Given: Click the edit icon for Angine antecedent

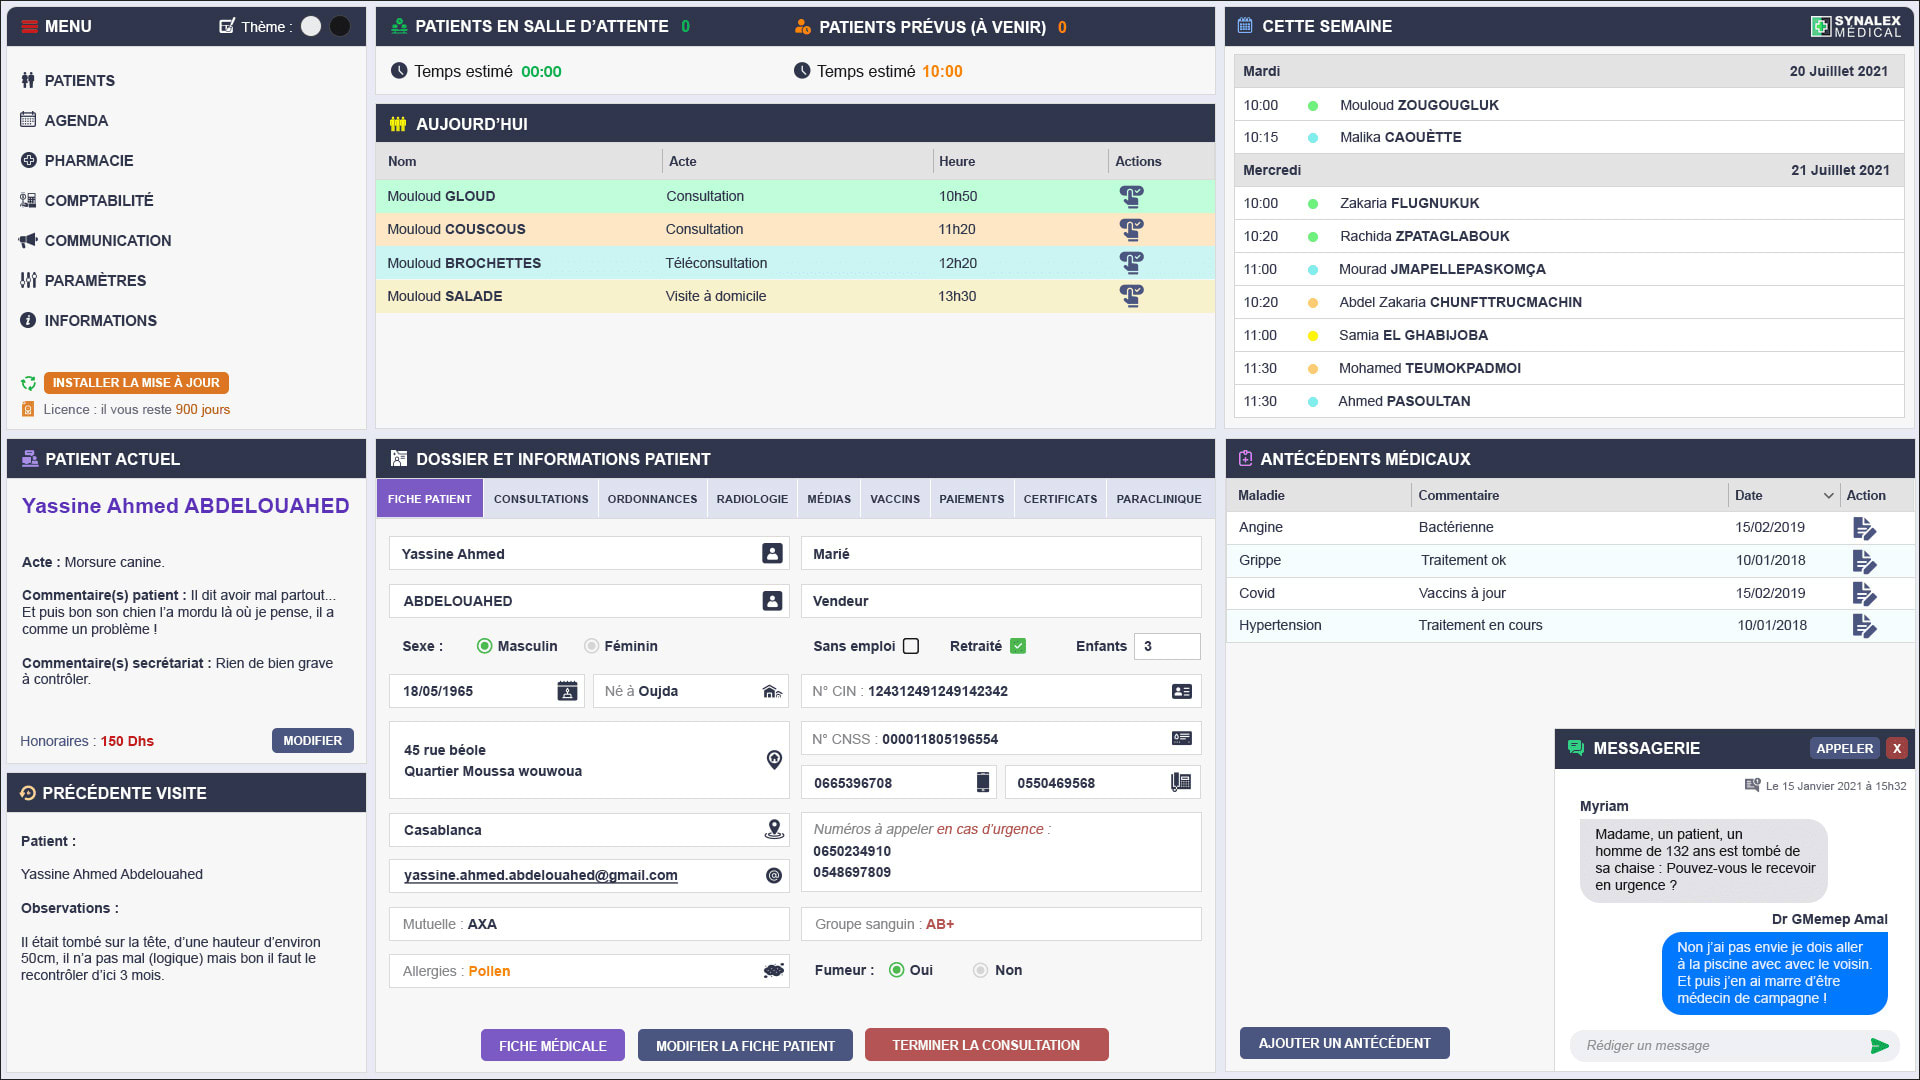Looking at the screenshot, I should pos(1864,528).
